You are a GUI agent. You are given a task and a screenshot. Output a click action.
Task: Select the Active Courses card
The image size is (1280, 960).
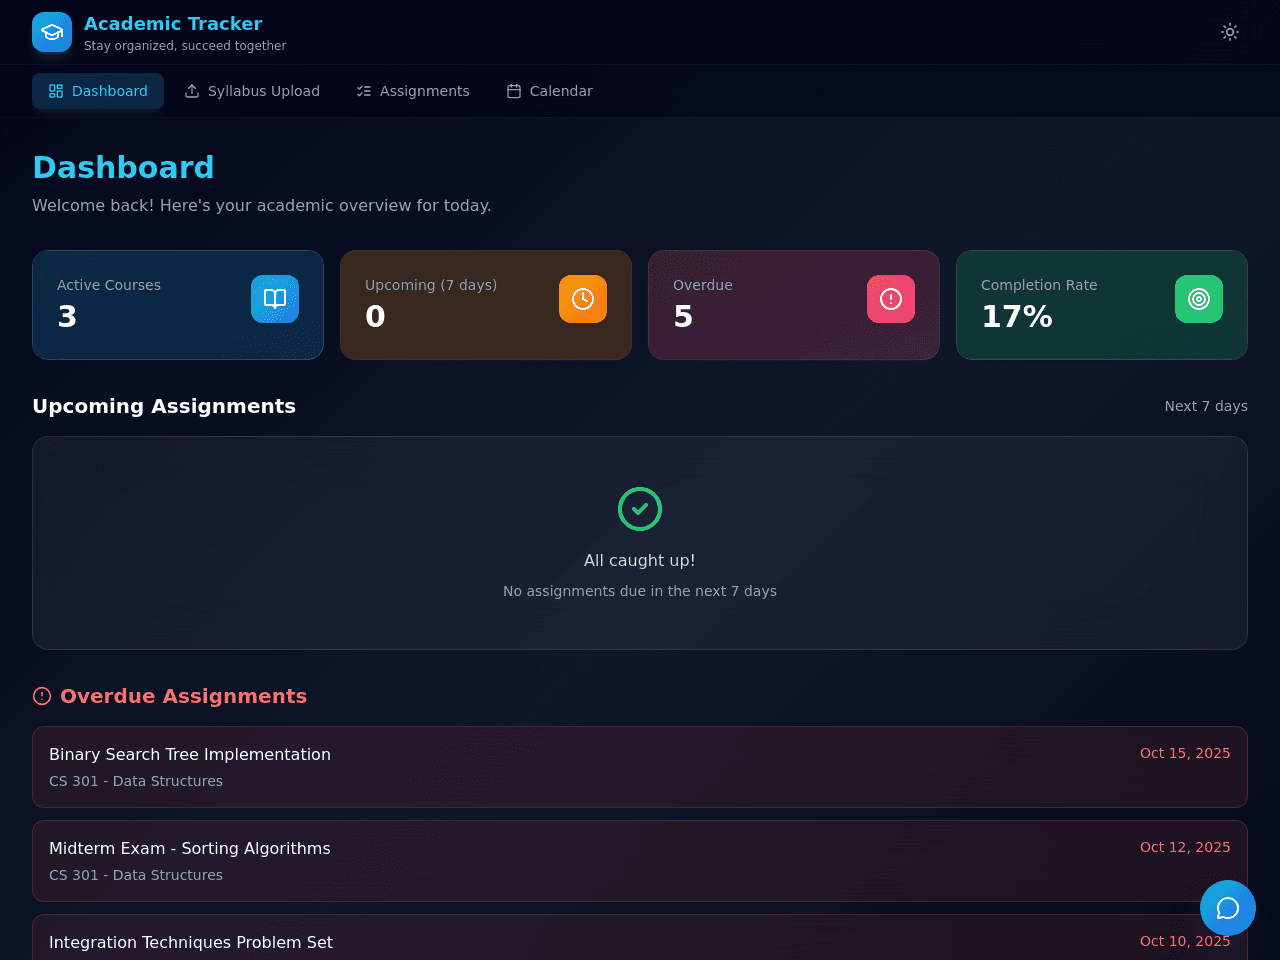178,305
